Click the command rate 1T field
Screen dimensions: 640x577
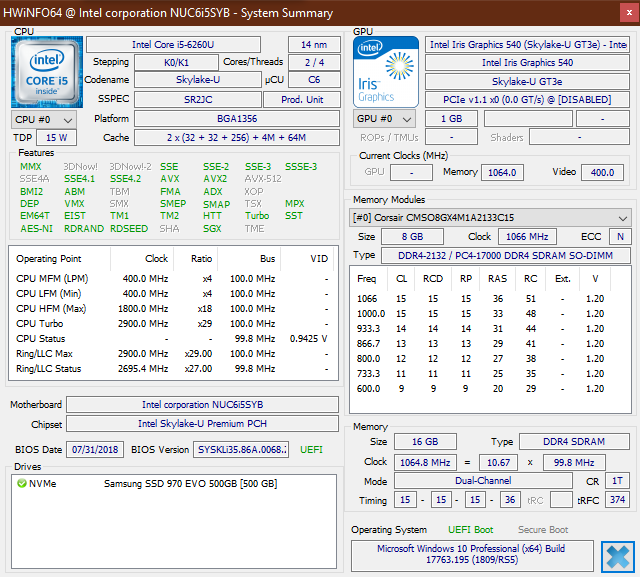coord(617,481)
